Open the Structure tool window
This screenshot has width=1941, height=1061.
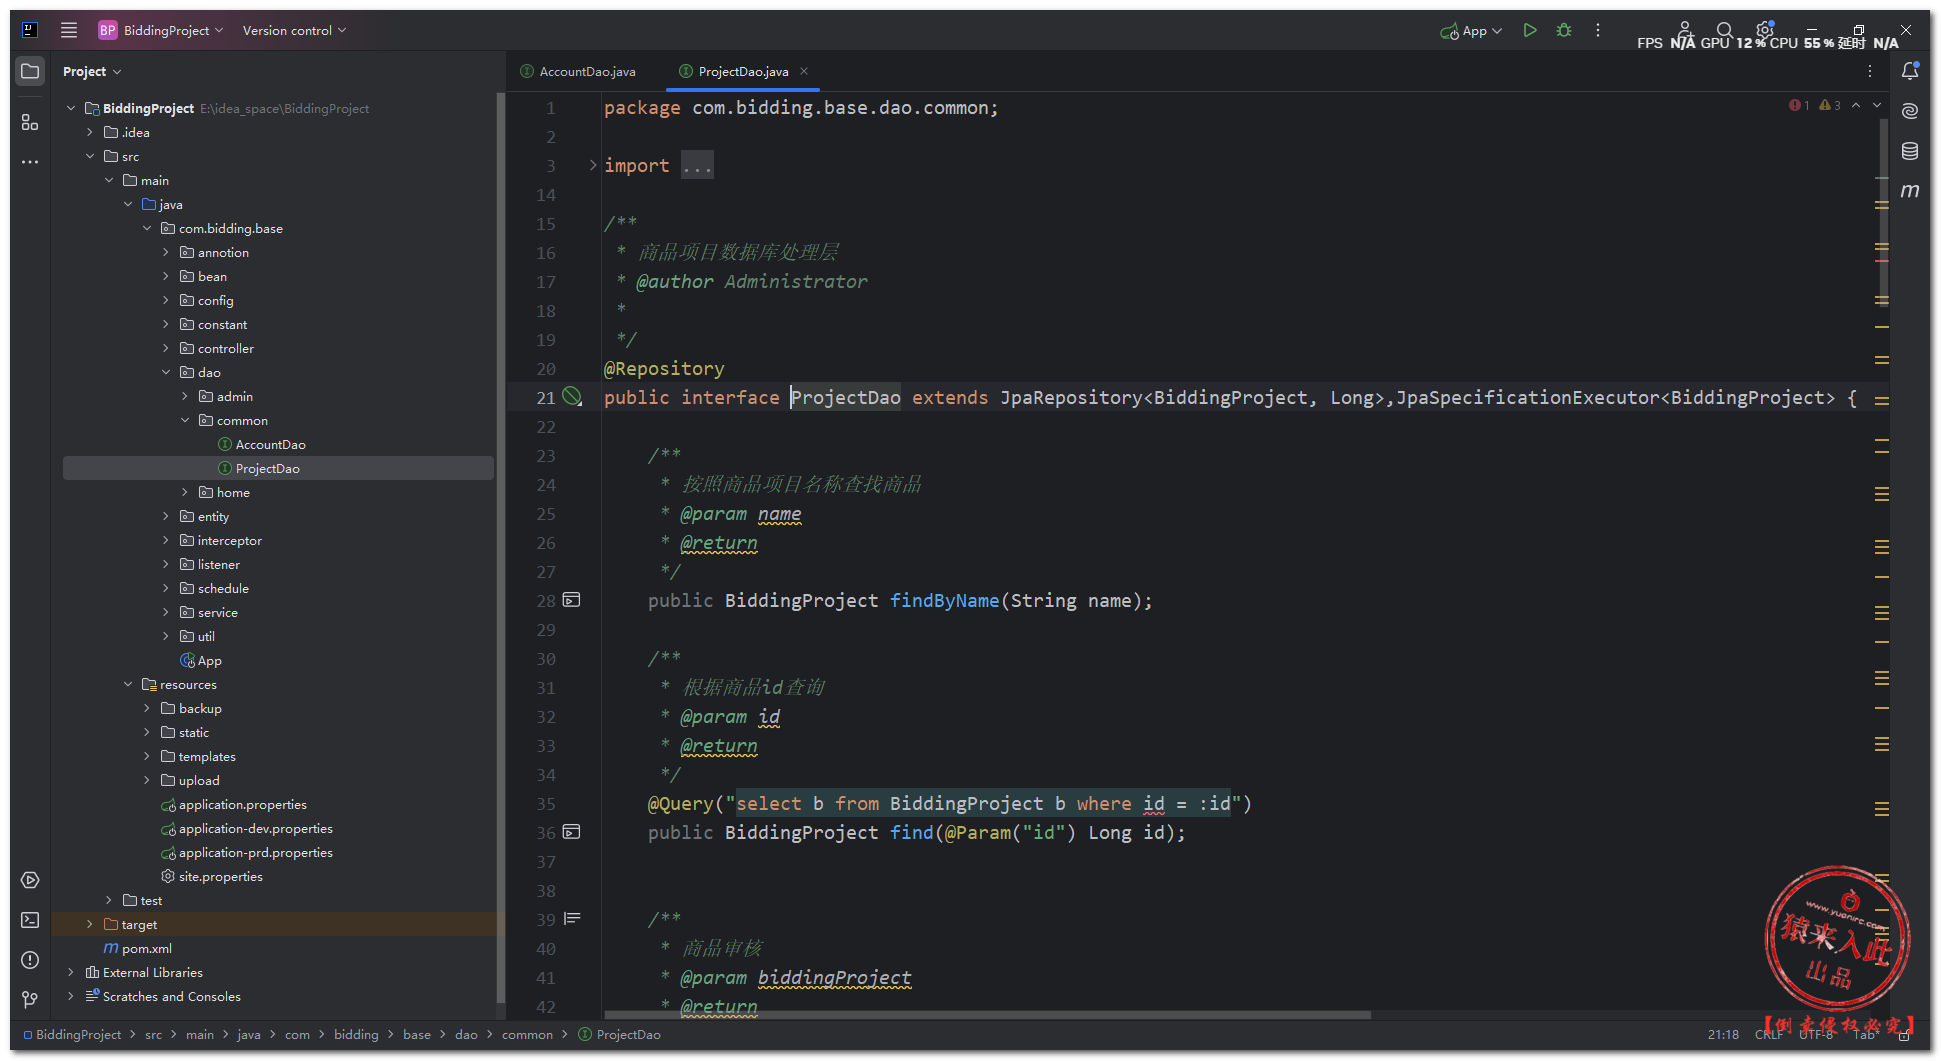click(30, 122)
